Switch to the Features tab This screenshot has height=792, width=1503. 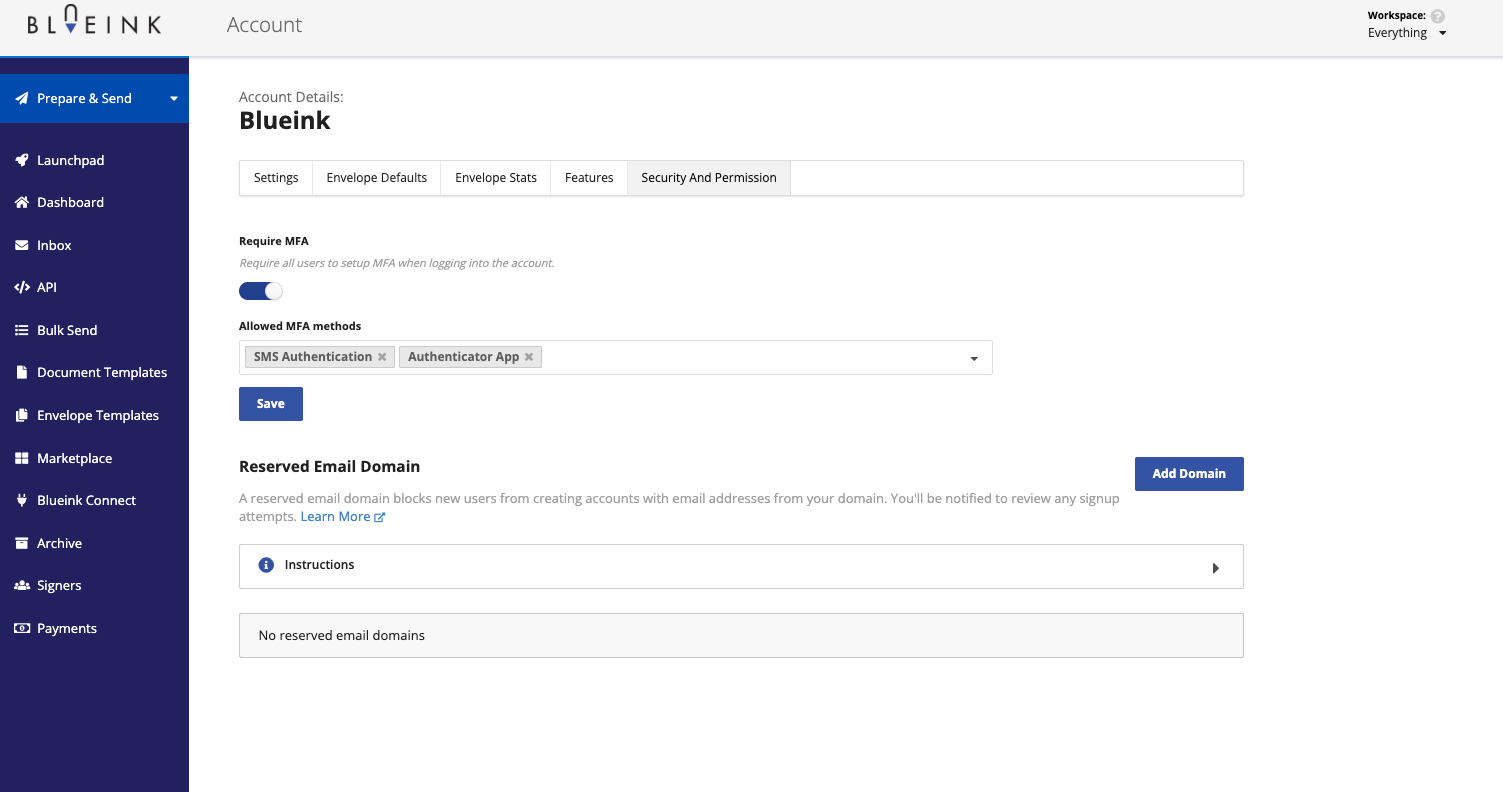(589, 178)
